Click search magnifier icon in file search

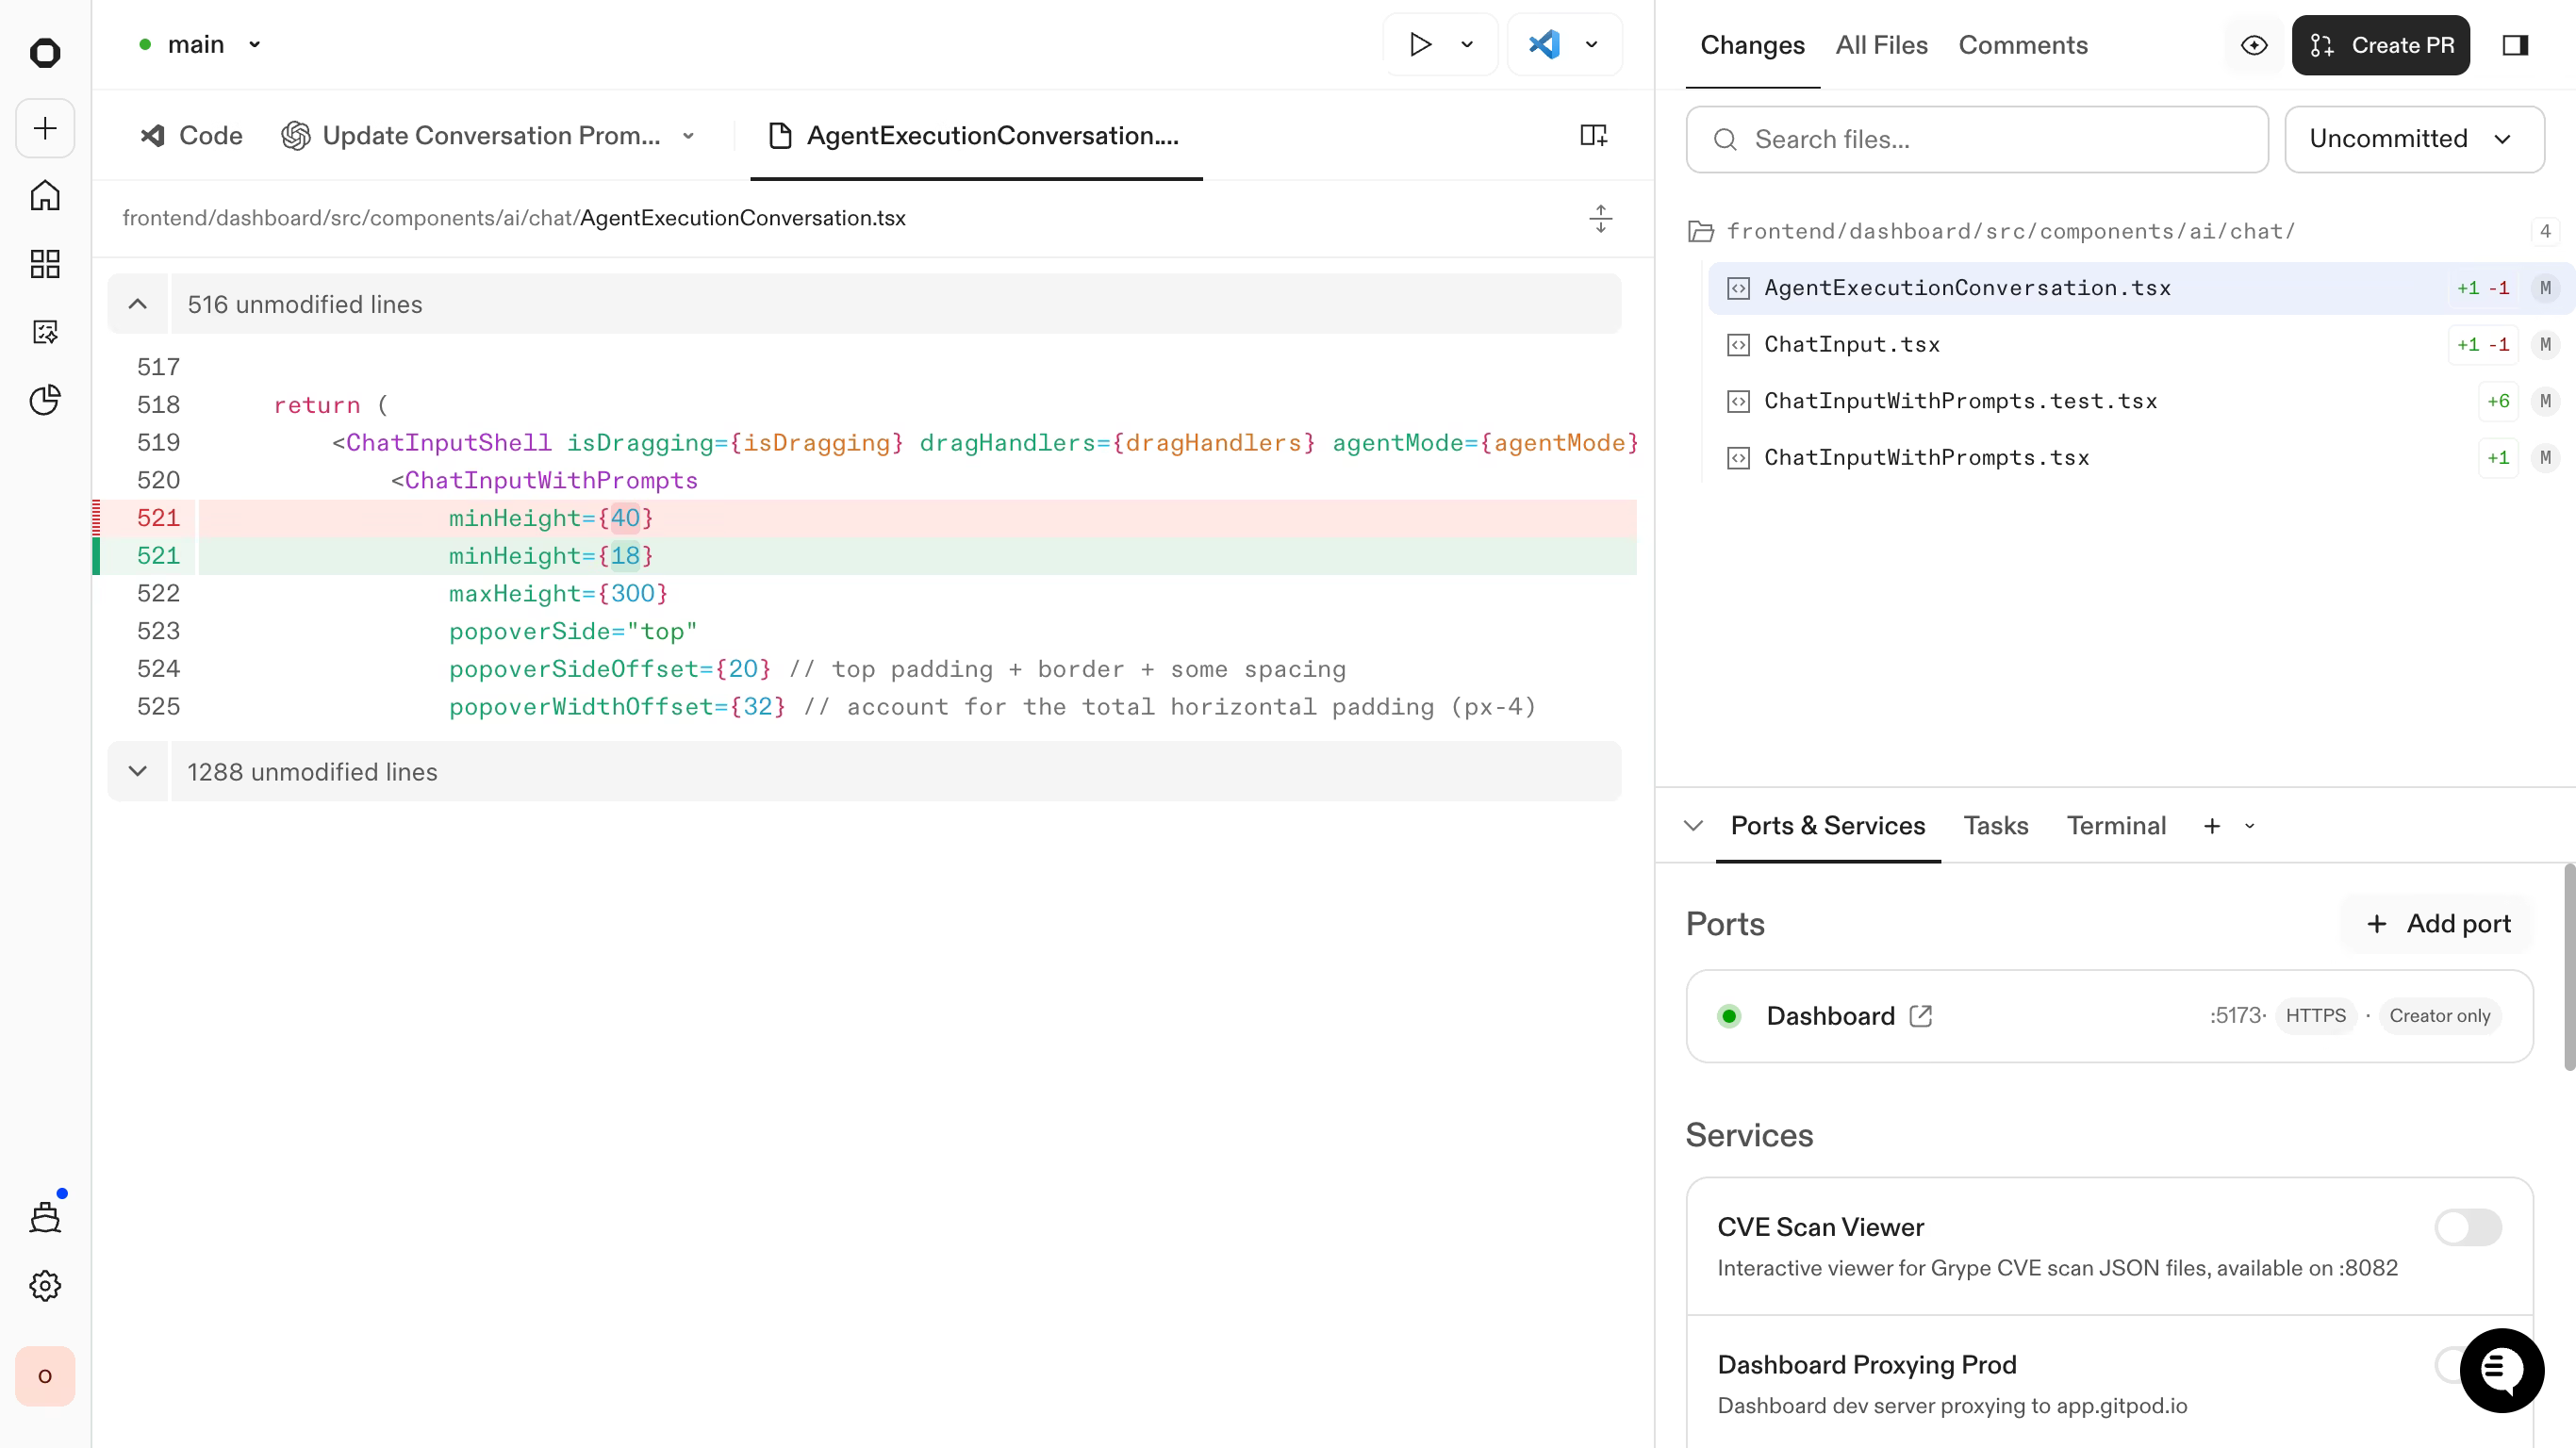[x=1725, y=140]
